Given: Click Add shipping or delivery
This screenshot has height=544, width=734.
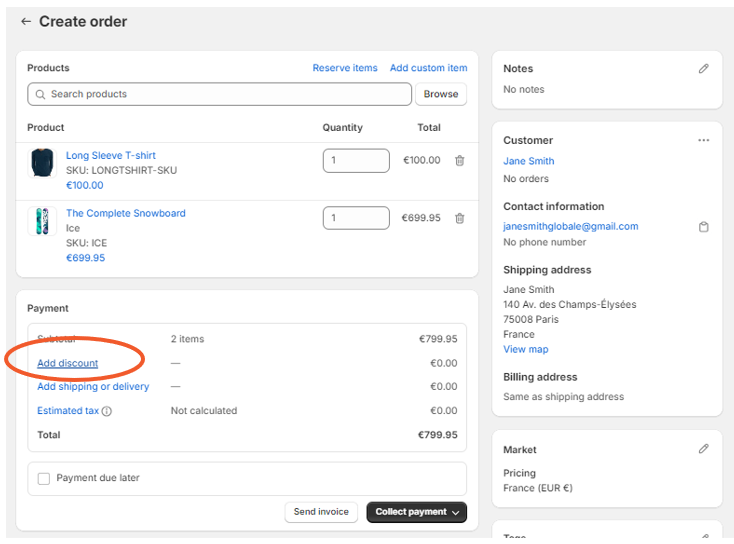Looking at the screenshot, I should click(x=93, y=387).
